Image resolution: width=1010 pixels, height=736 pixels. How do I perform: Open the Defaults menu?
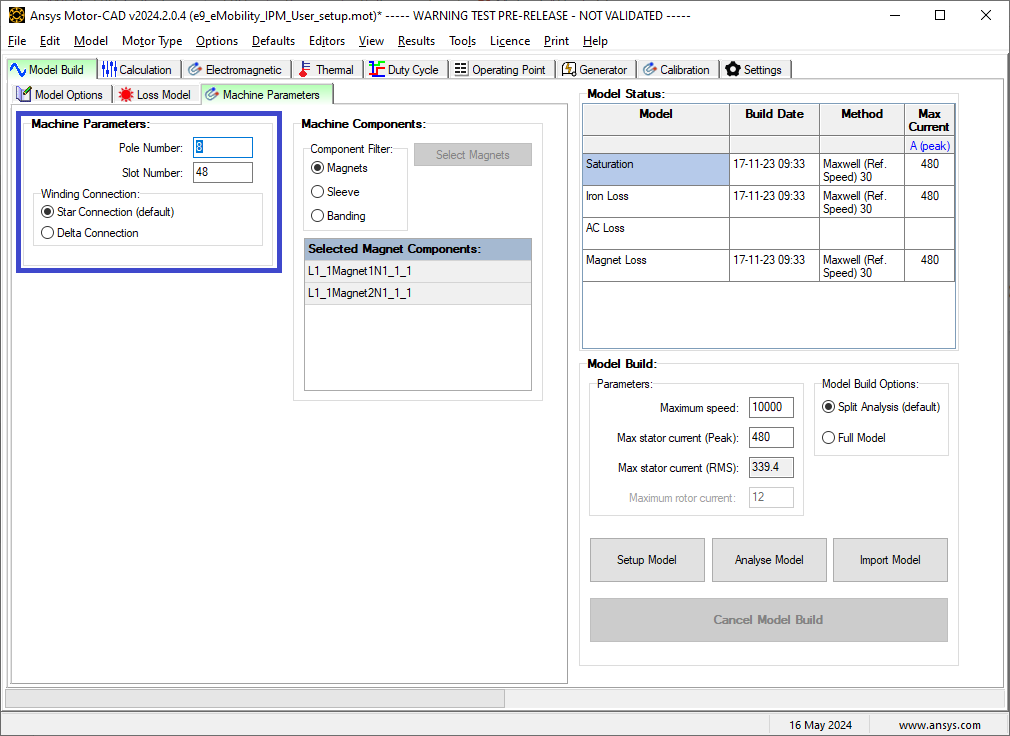tap(273, 41)
